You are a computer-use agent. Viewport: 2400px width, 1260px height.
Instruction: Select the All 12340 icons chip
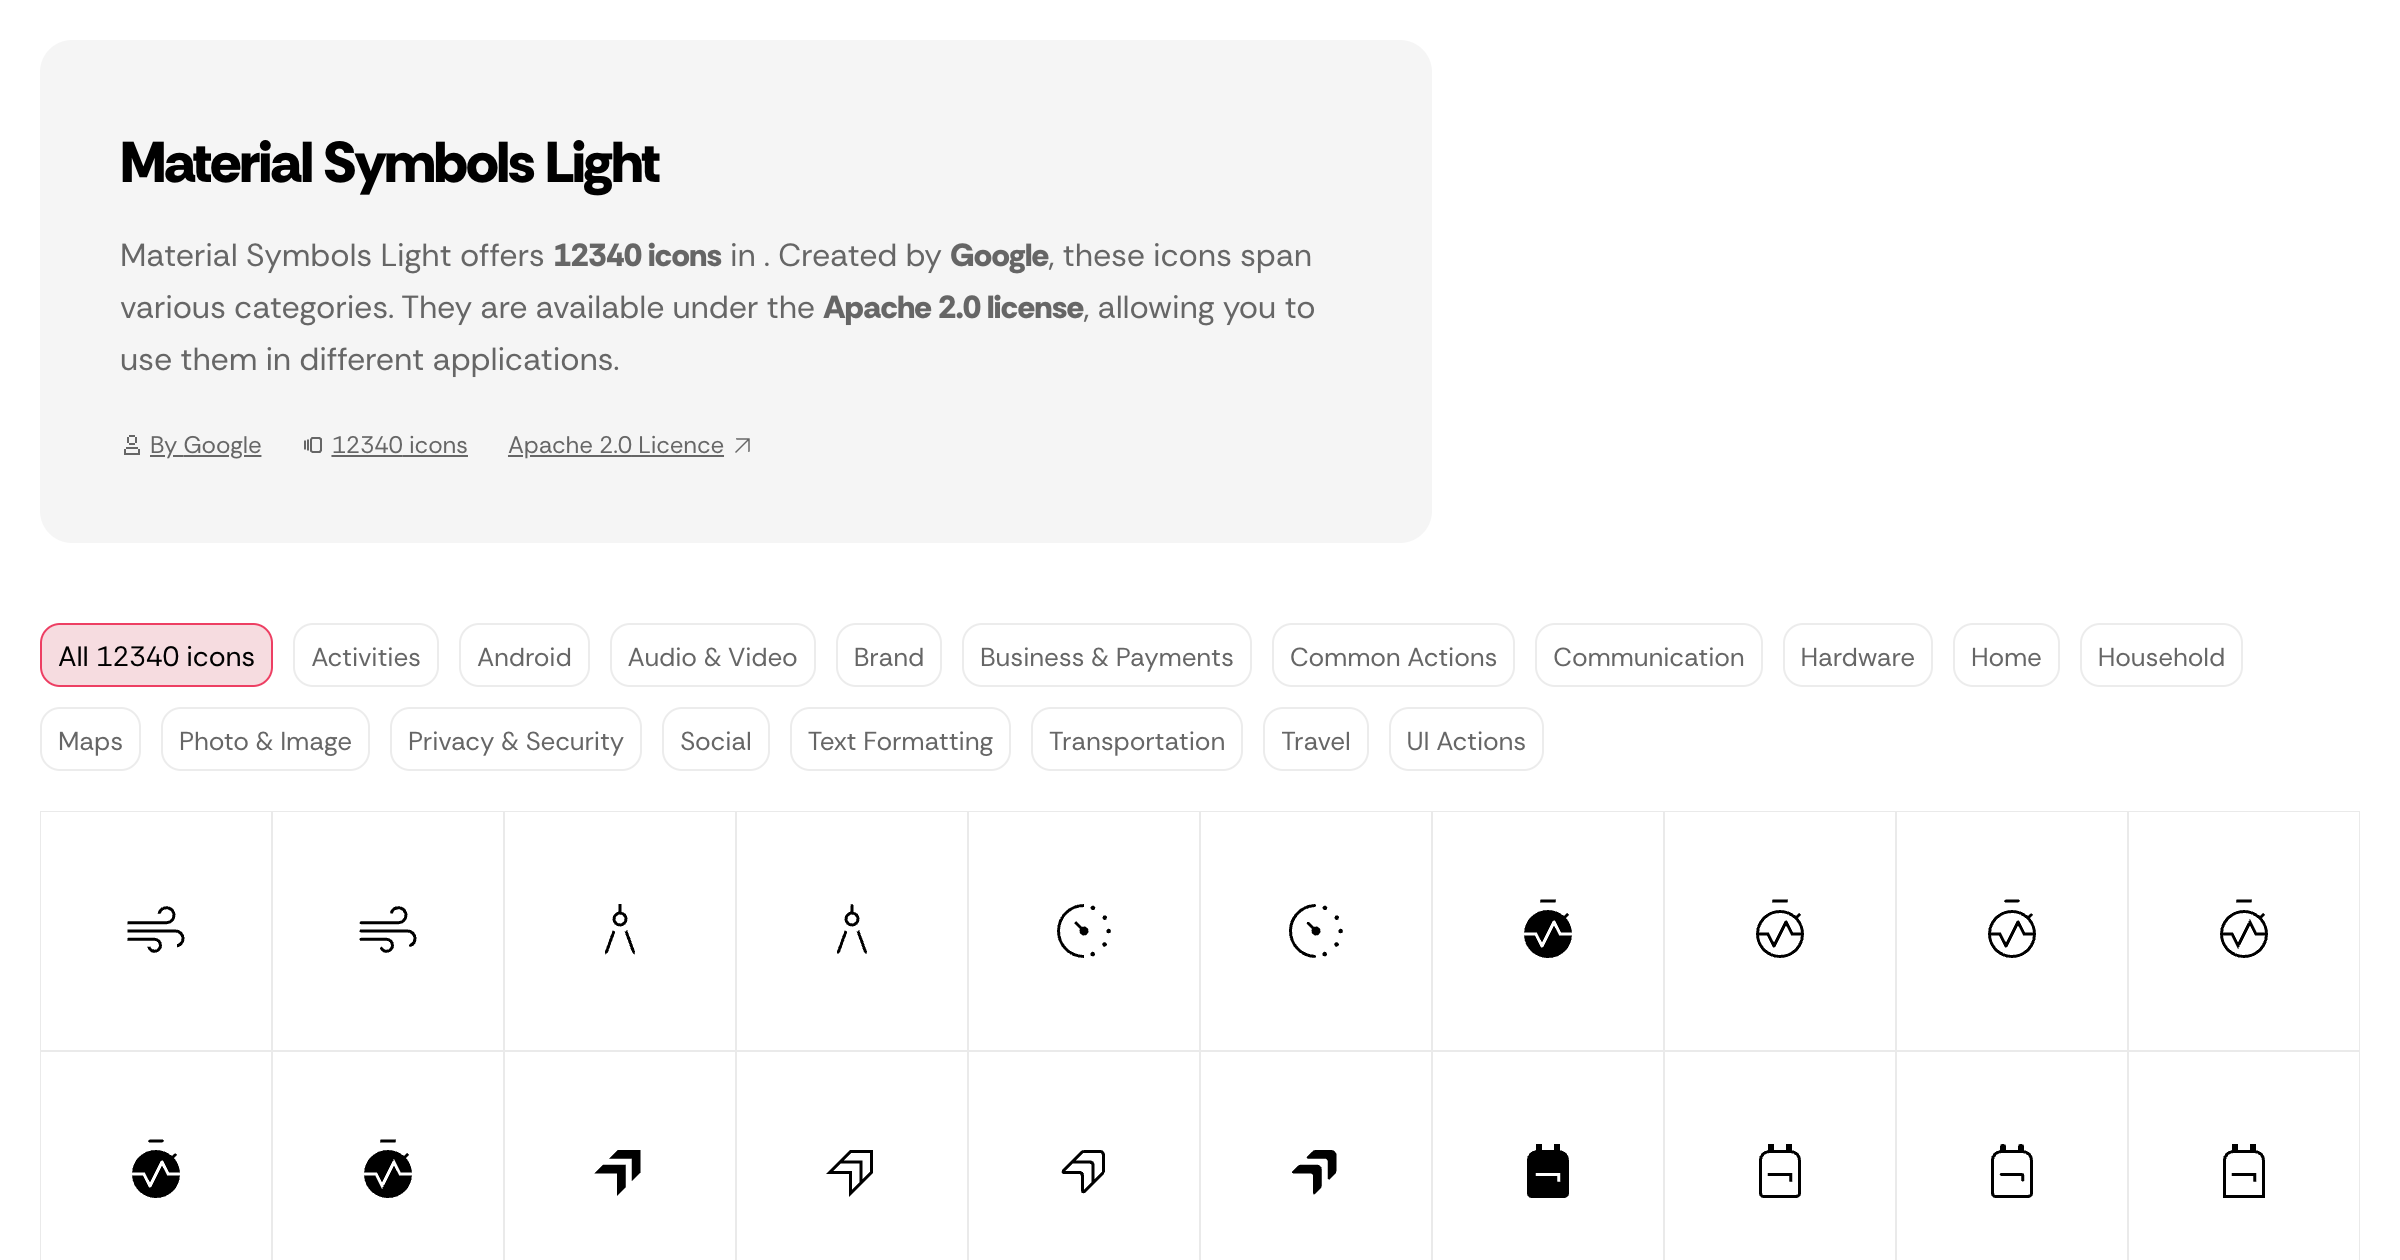coord(155,656)
